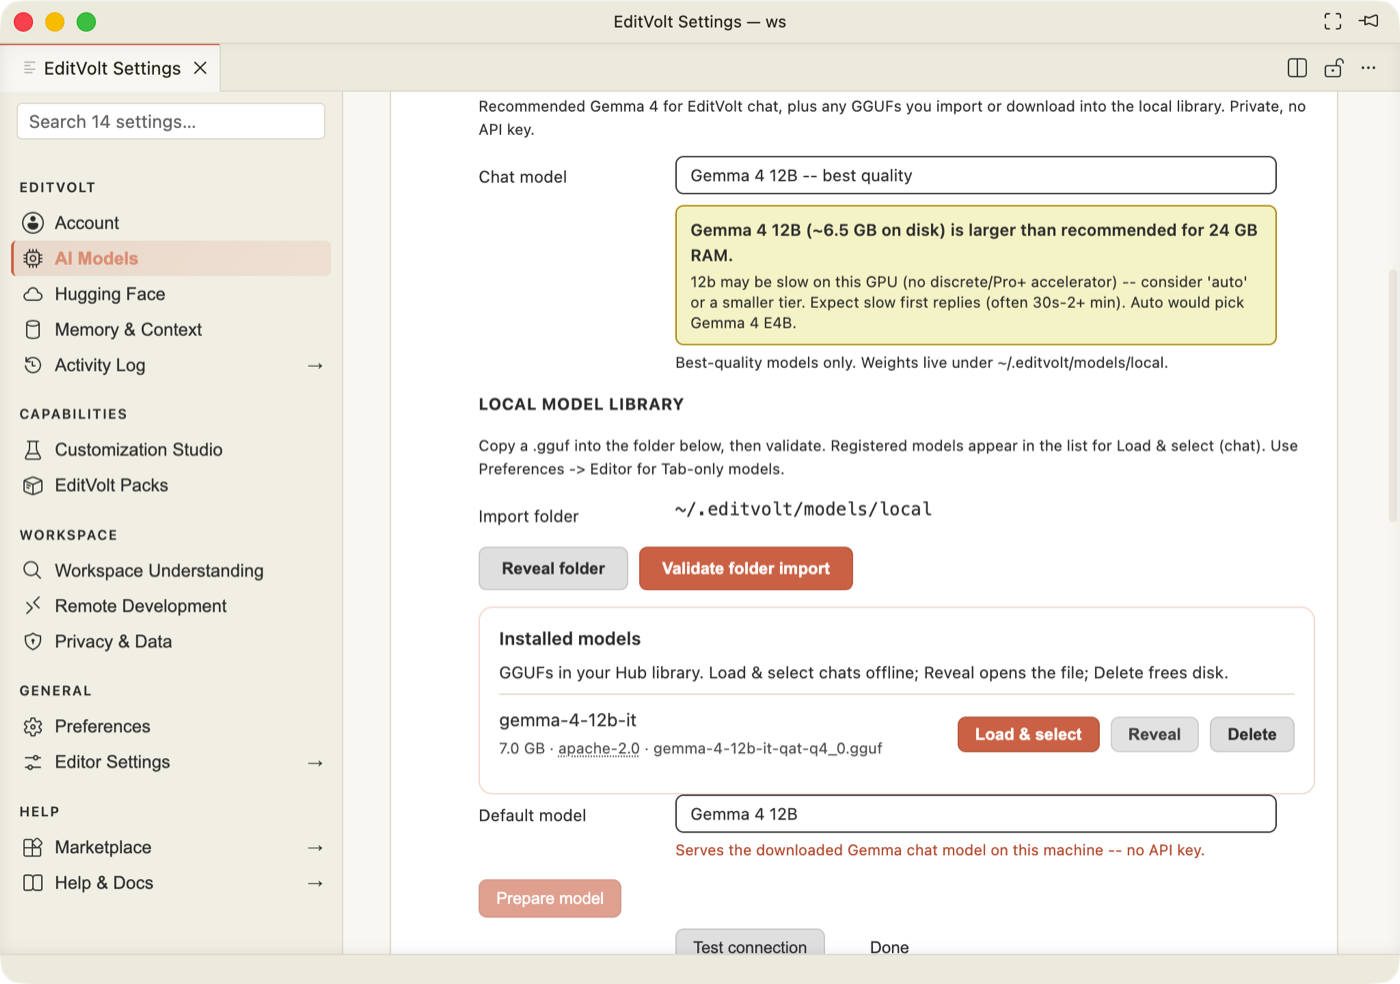The image size is (1400, 984).
Task: Click the Reveal folder button
Action: (553, 568)
